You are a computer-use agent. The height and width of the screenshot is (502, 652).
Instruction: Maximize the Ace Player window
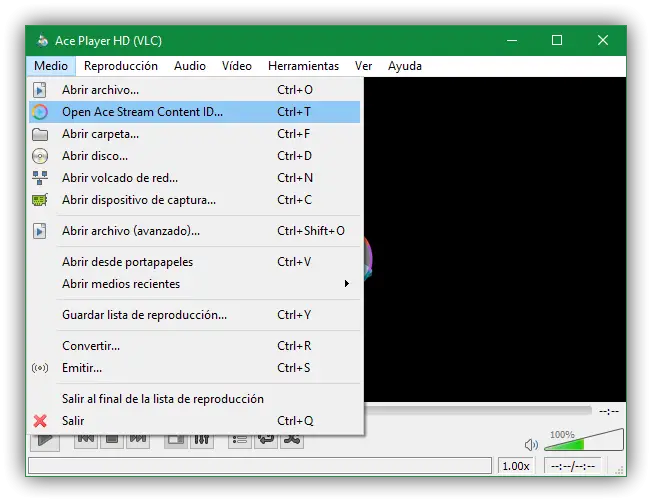557,40
